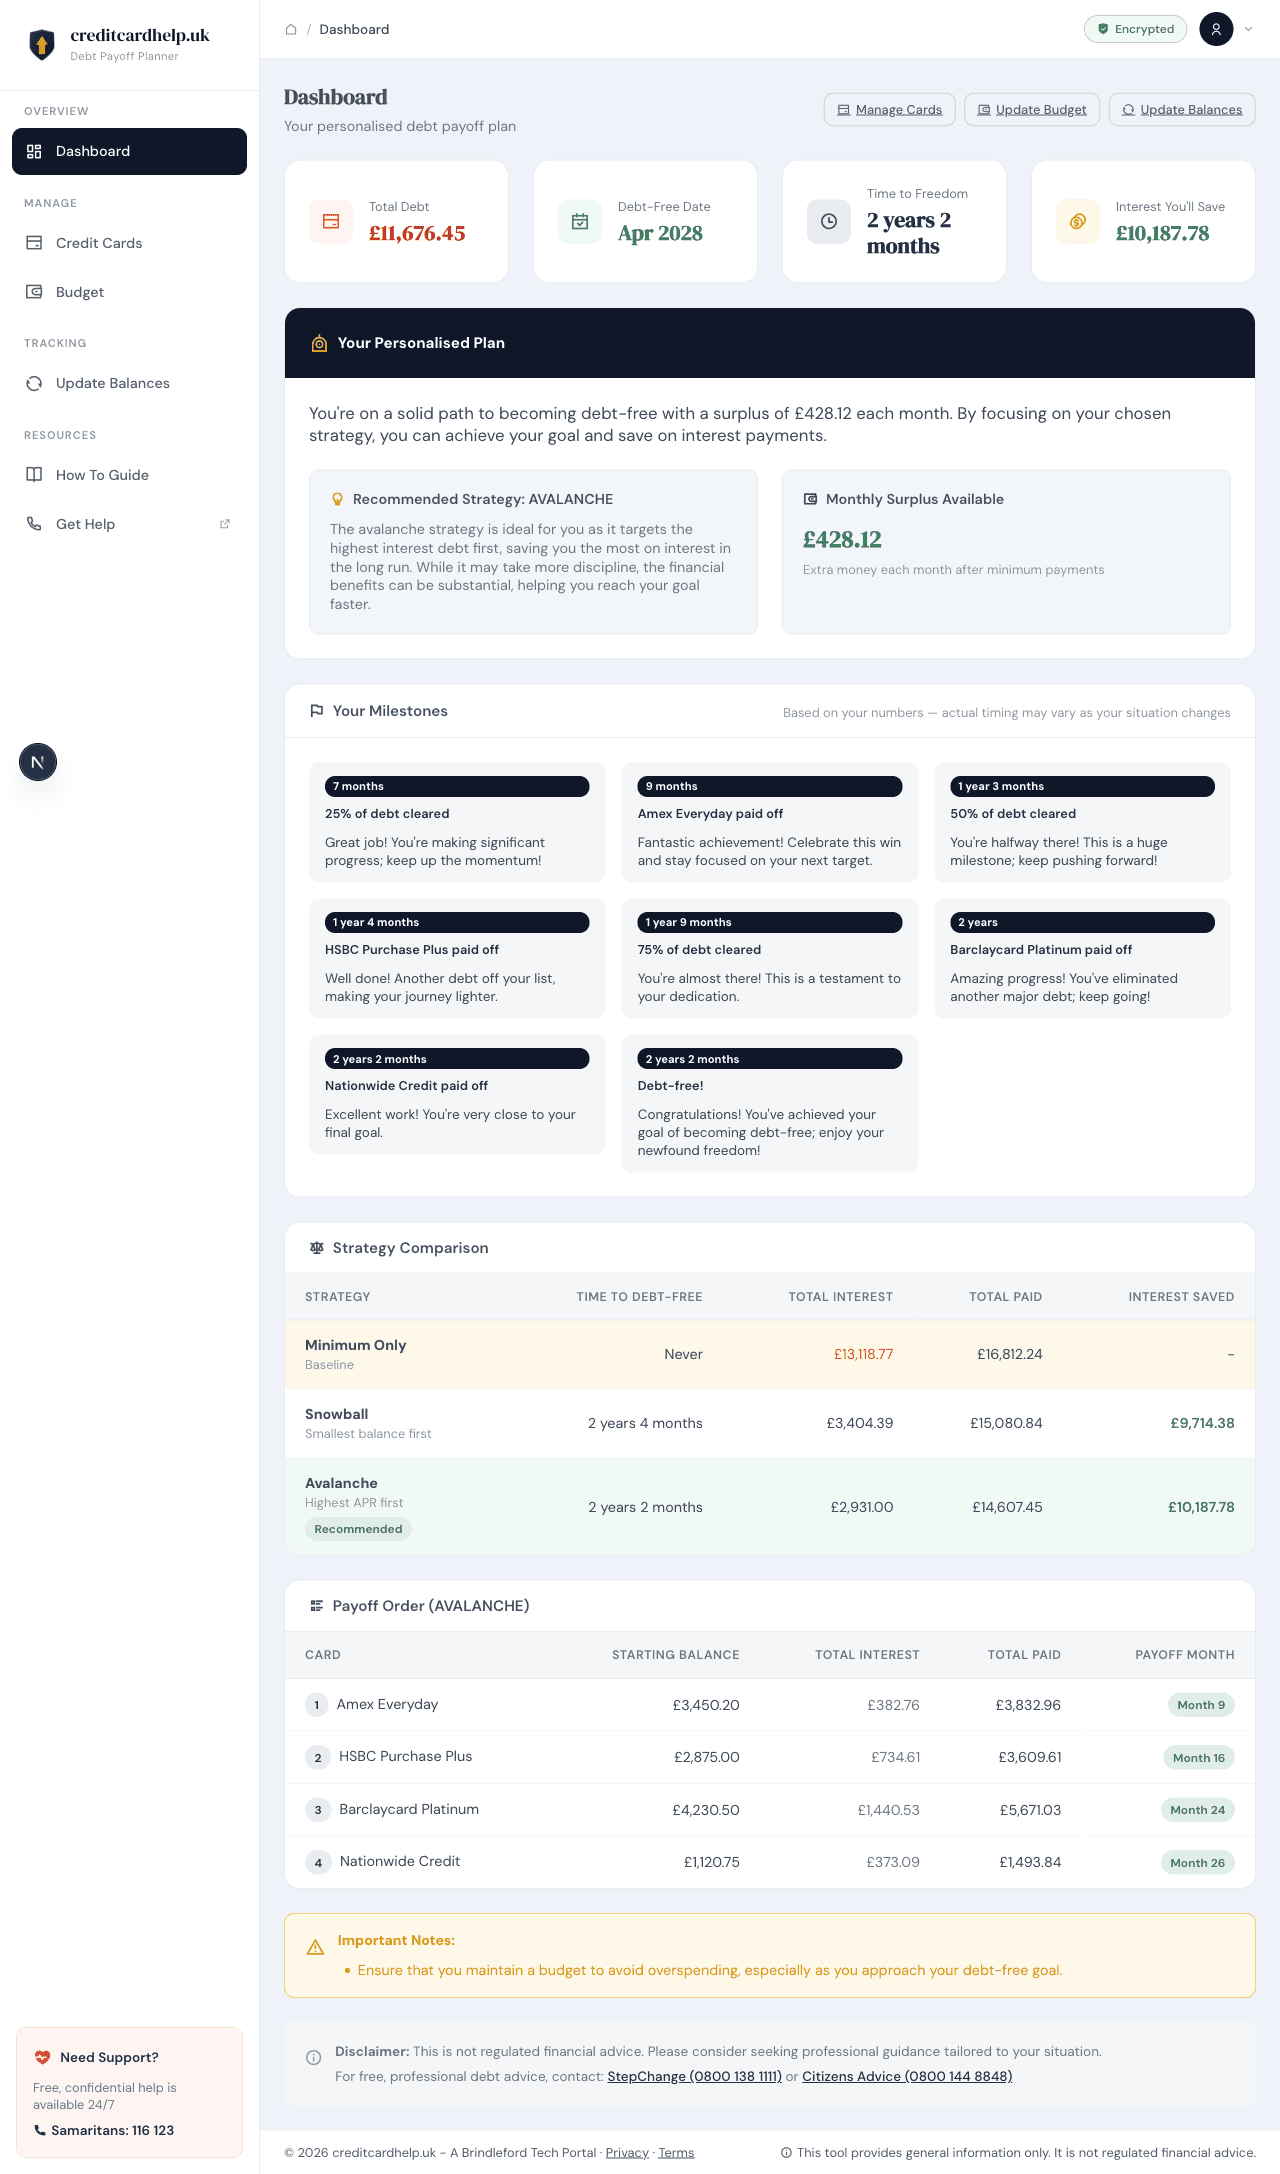Image resolution: width=1280 pixels, height=2174 pixels.
Task: Select the Avalanche strategy row
Action: click(770, 1507)
